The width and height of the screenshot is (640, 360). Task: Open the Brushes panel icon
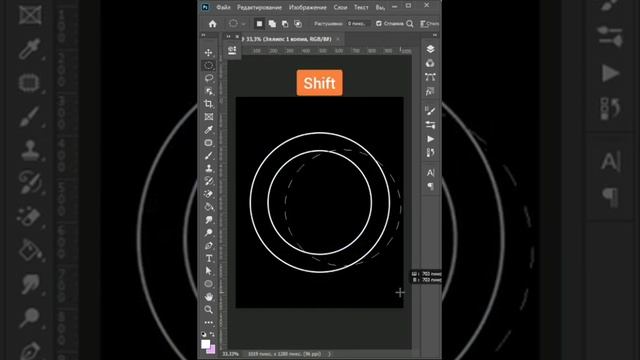point(430,111)
